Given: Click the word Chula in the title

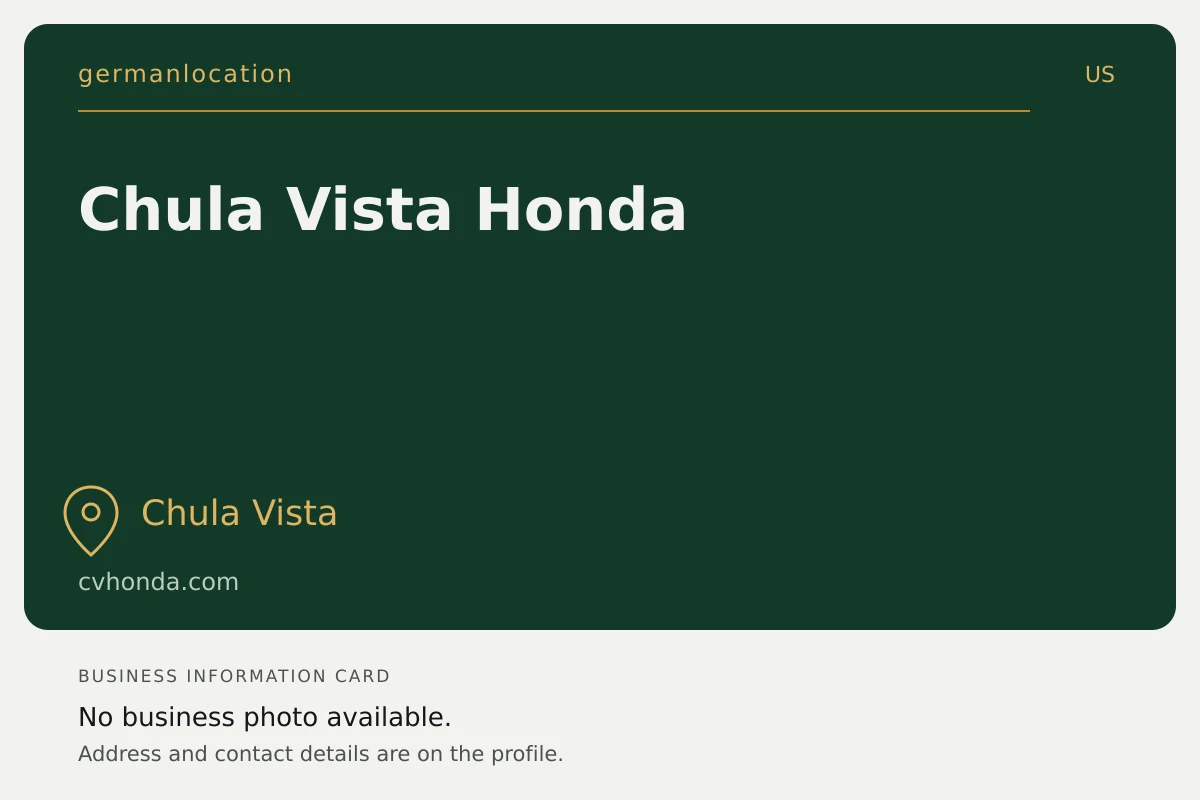Looking at the screenshot, I should (x=171, y=210).
